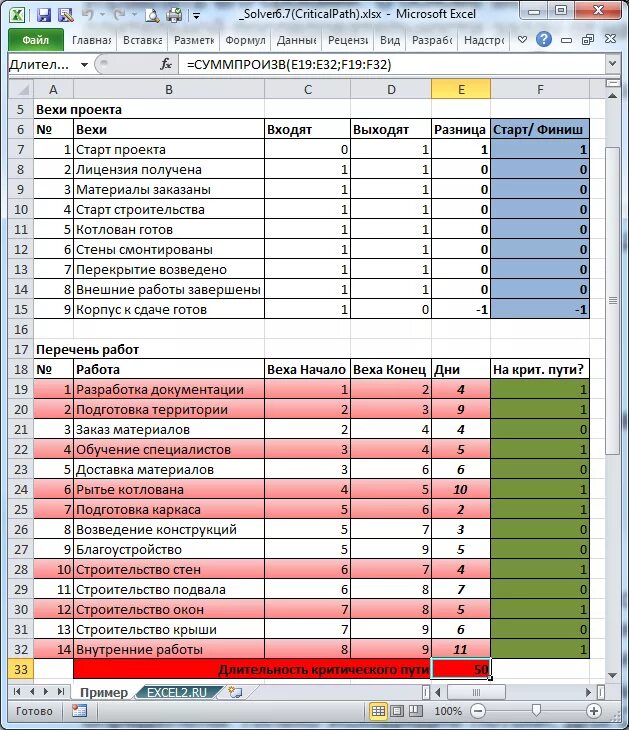The width and height of the screenshot is (629, 730).
Task: Open the Undo history dropdown arrow
Action: point(102,15)
